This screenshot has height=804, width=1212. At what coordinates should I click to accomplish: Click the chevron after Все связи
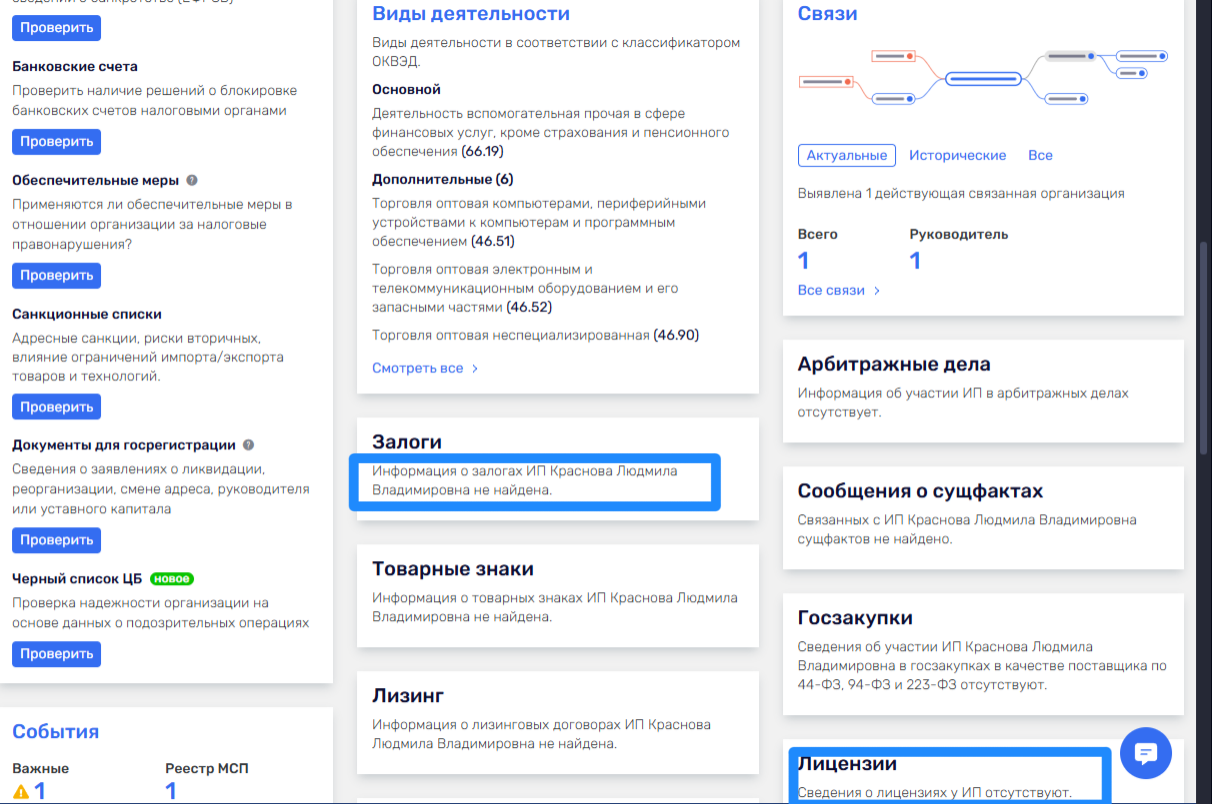tap(877, 290)
